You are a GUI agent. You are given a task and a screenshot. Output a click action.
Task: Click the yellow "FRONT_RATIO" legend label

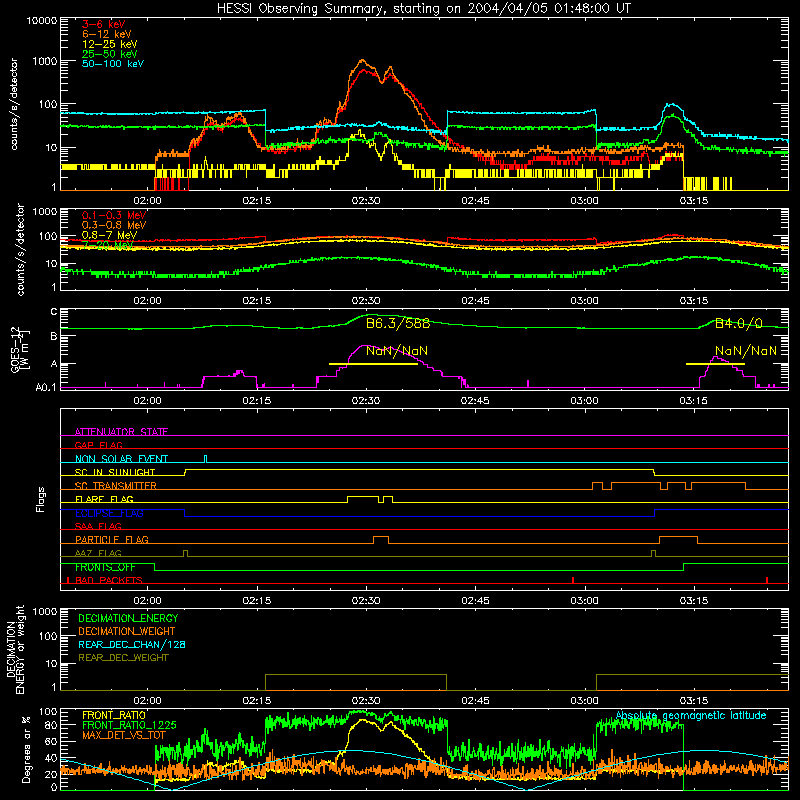(x=114, y=715)
